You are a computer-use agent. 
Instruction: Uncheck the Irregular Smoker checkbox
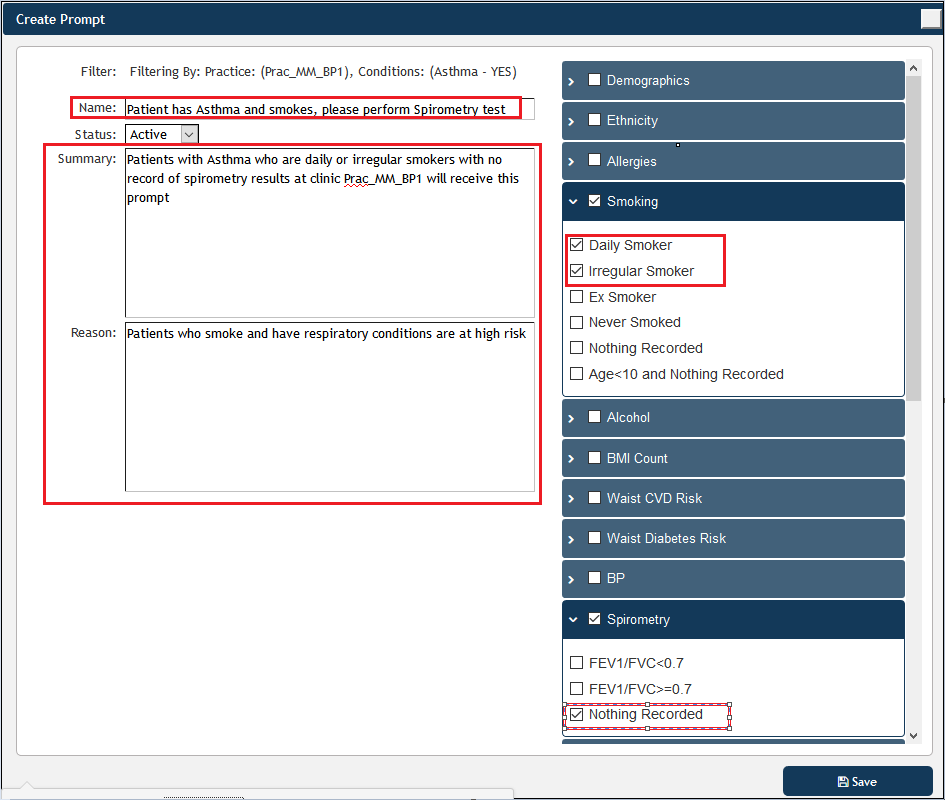pos(577,271)
